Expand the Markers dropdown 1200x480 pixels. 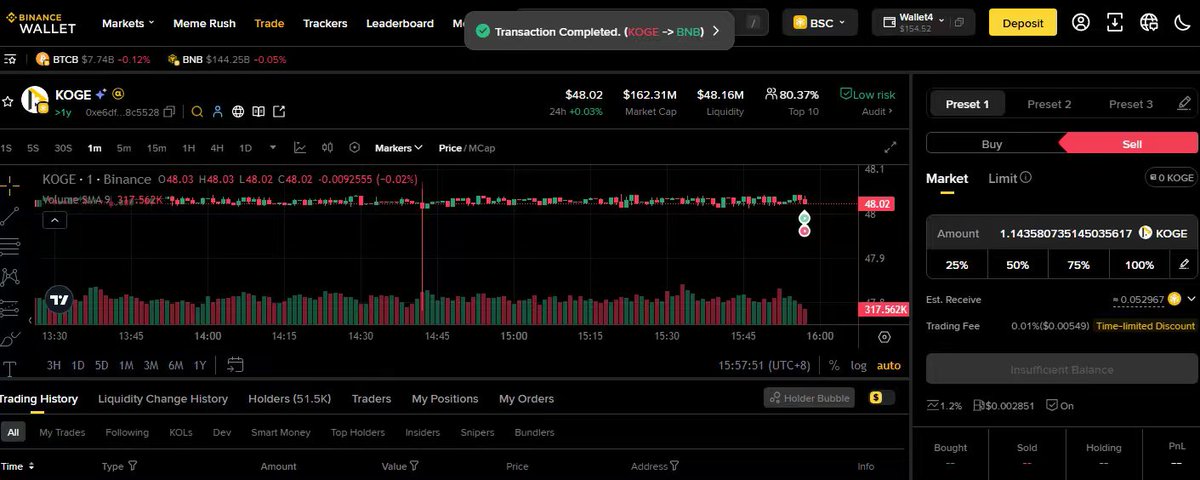pyautogui.click(x=398, y=148)
